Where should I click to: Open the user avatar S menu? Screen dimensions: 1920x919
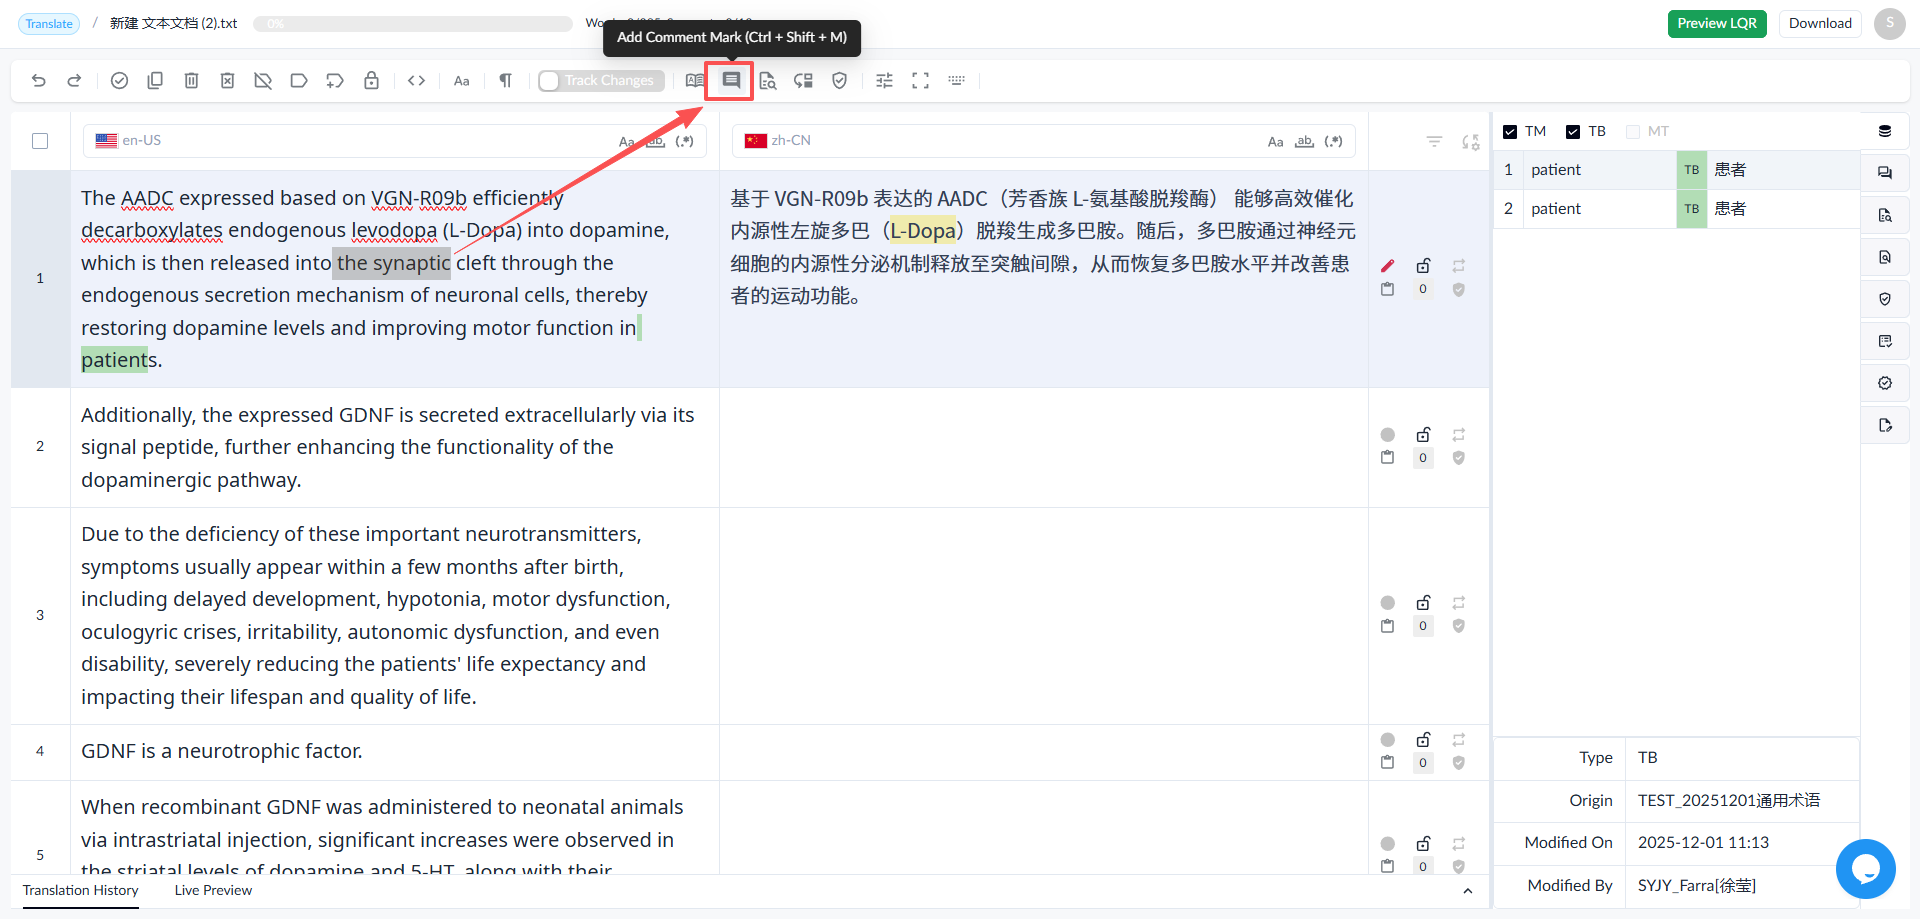[x=1890, y=24]
